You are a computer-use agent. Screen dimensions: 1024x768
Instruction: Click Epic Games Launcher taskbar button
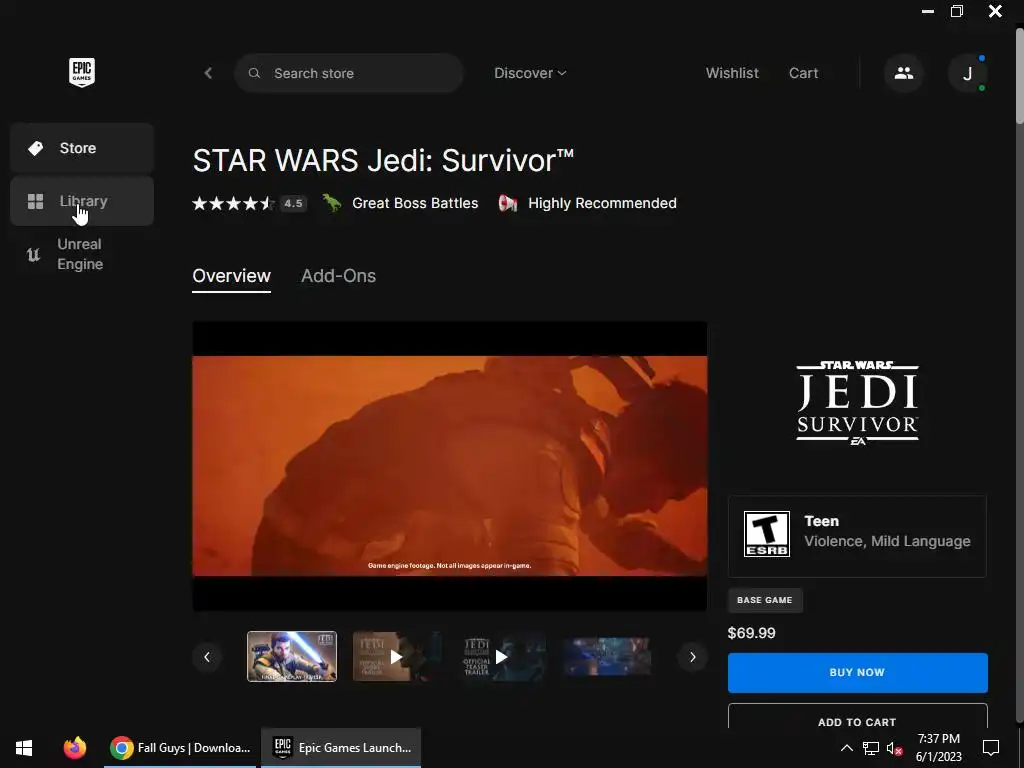341,748
